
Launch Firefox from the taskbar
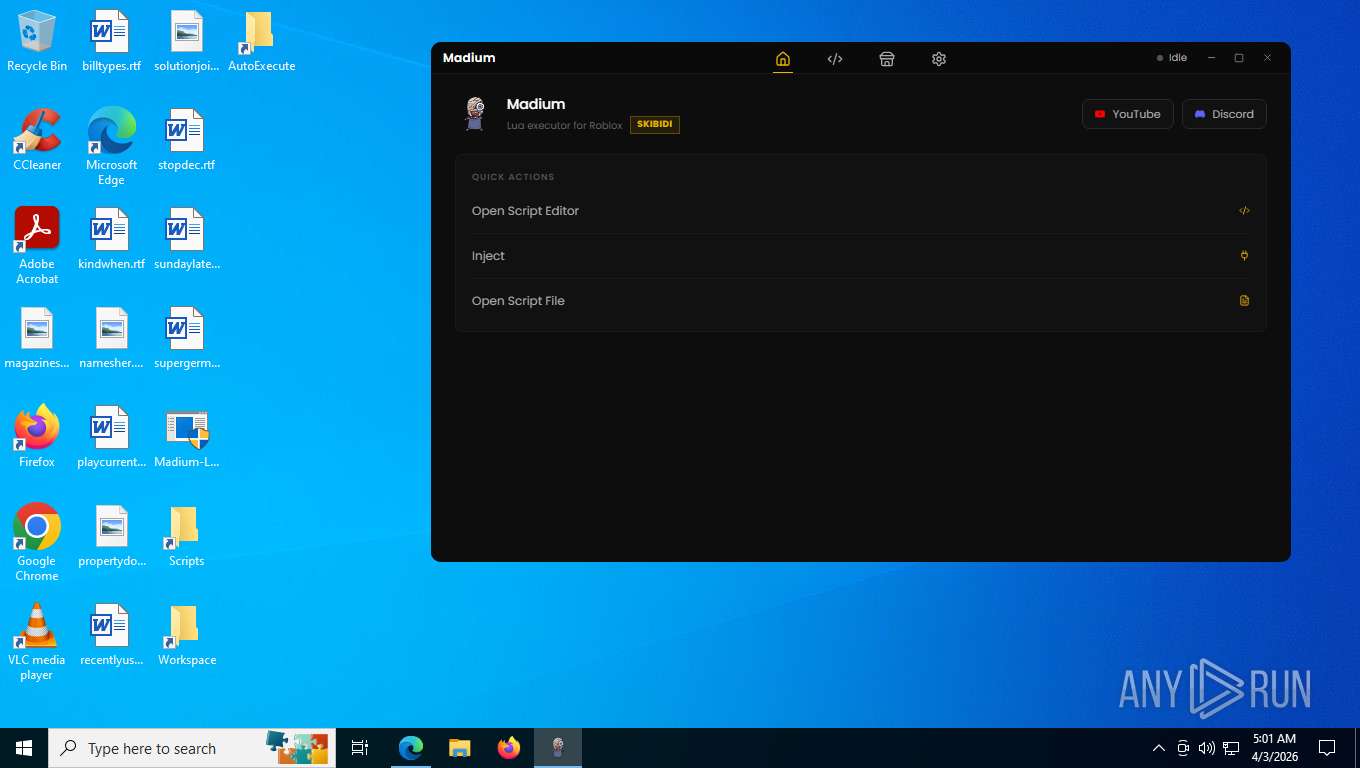click(x=509, y=748)
